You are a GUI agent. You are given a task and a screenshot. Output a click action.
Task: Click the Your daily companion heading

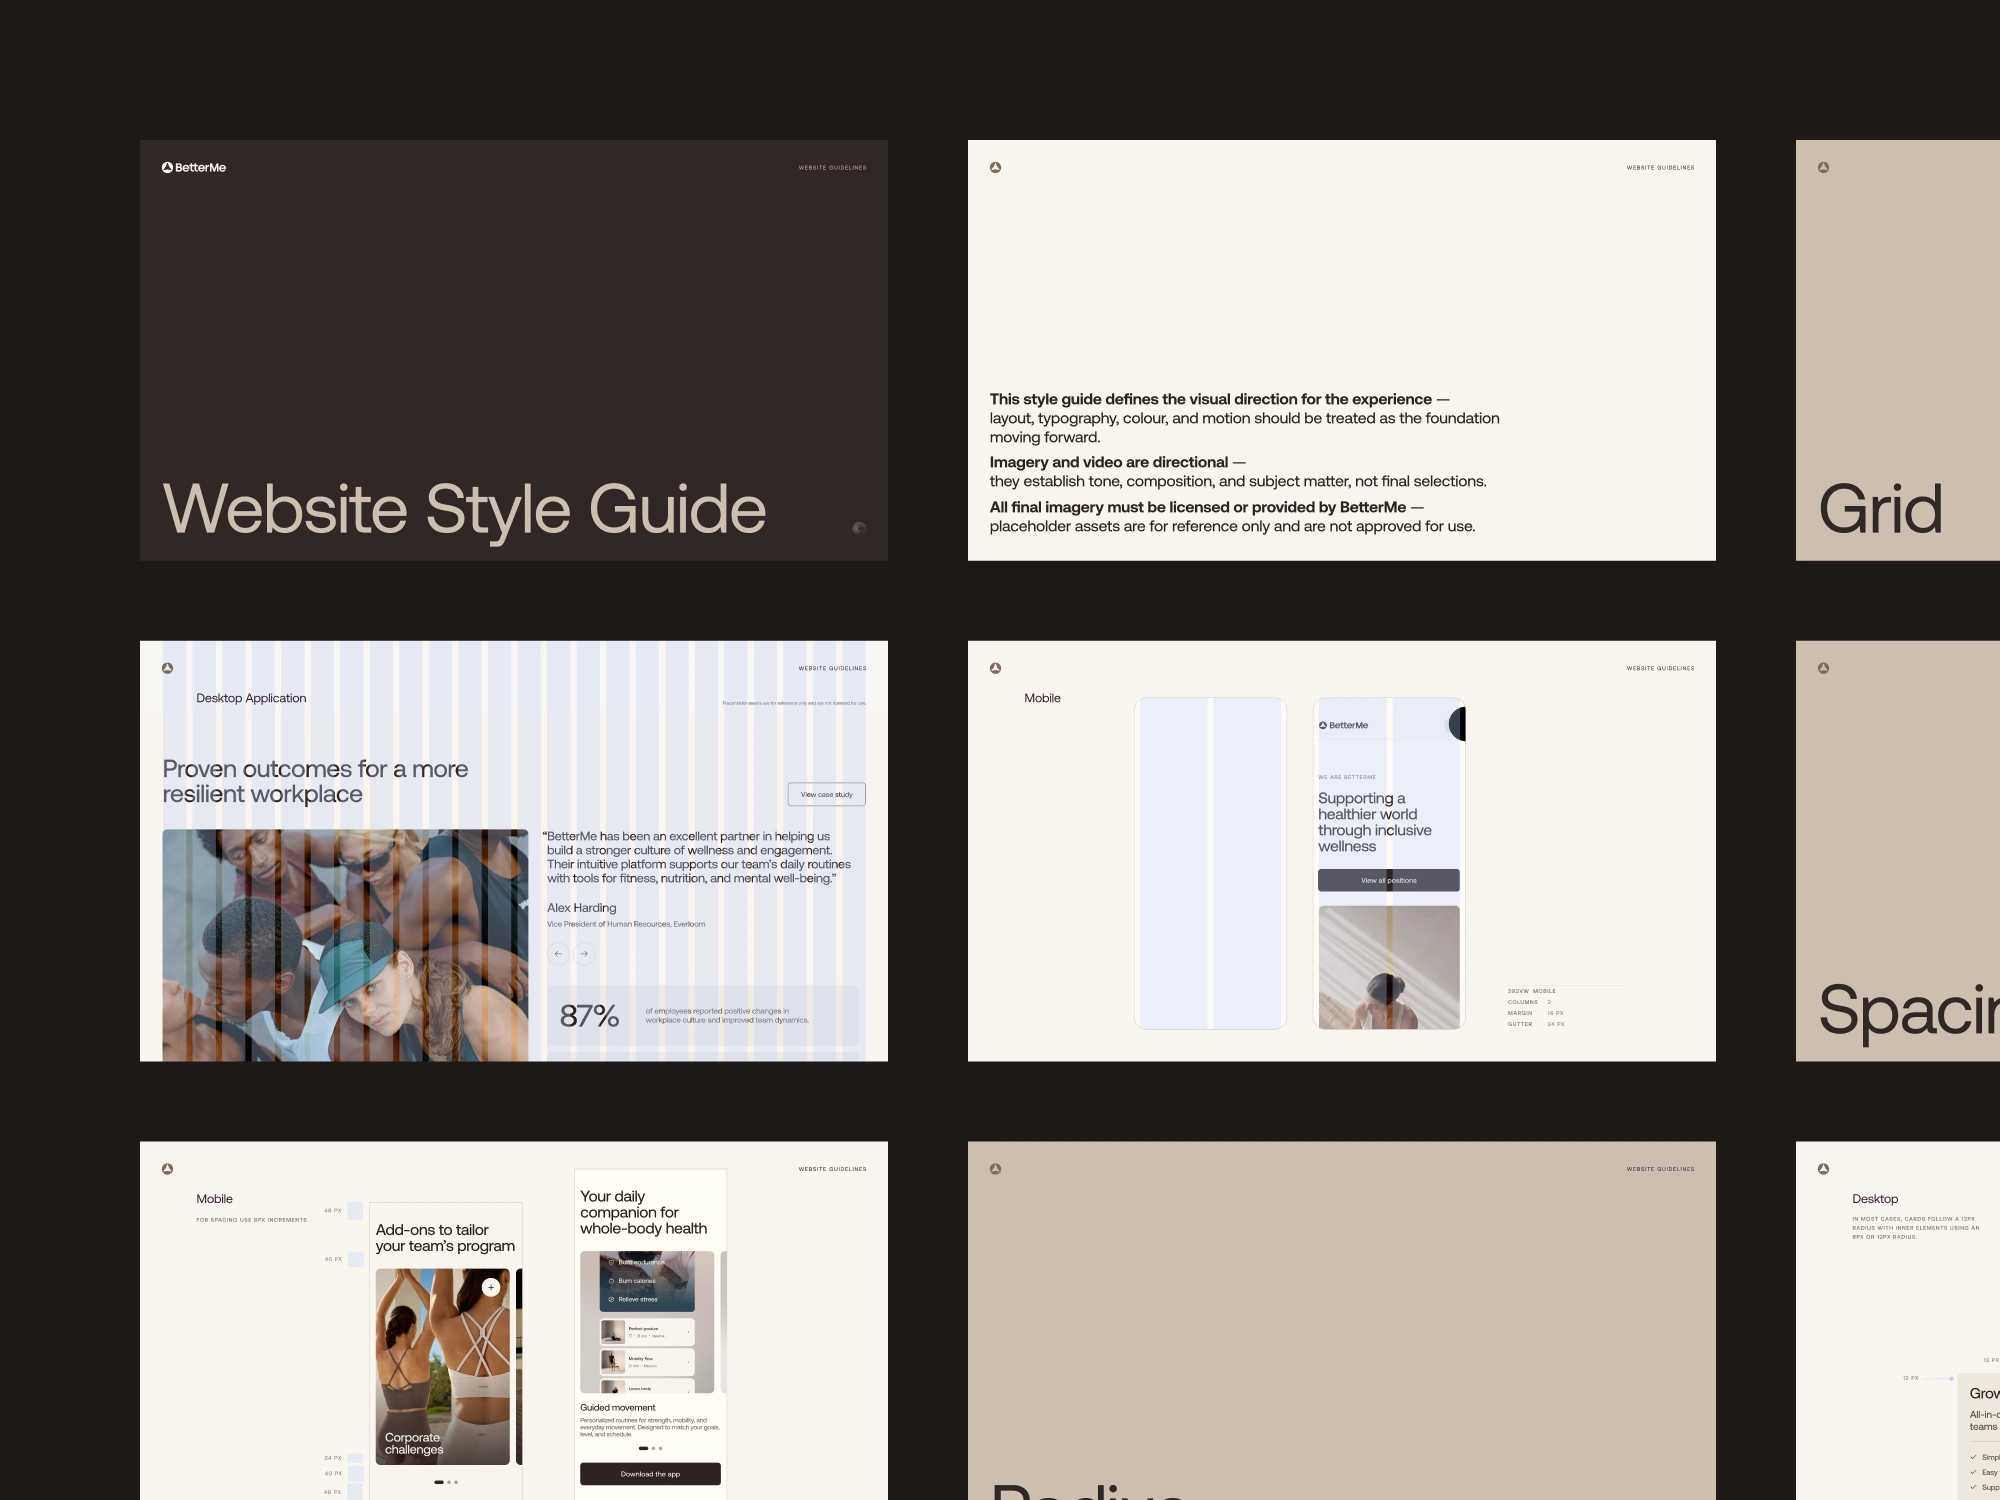(x=643, y=1212)
